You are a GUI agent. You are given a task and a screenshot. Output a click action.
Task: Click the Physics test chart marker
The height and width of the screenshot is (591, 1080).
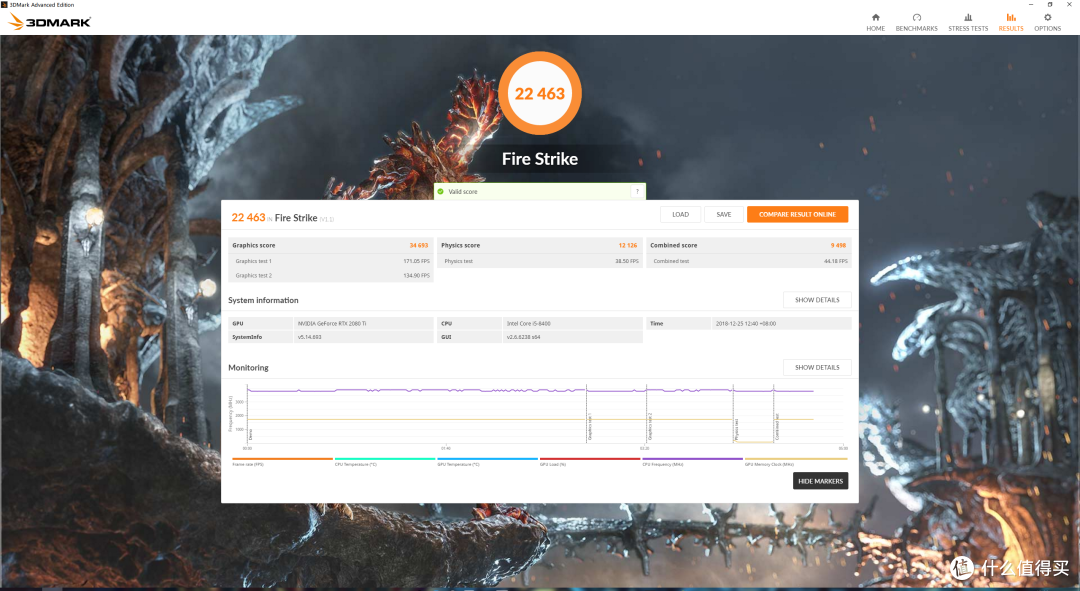coord(736,429)
